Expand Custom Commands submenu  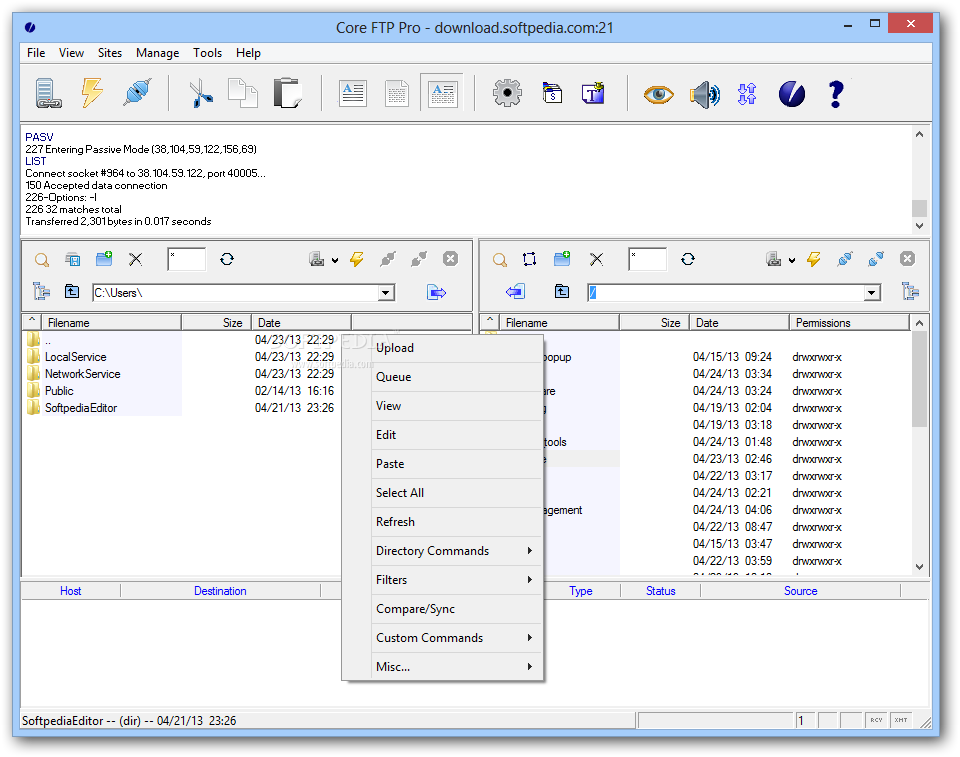point(457,638)
